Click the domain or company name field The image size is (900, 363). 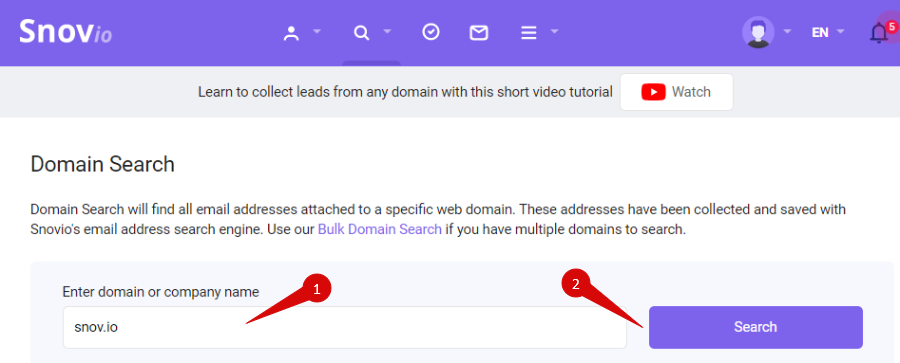344,327
